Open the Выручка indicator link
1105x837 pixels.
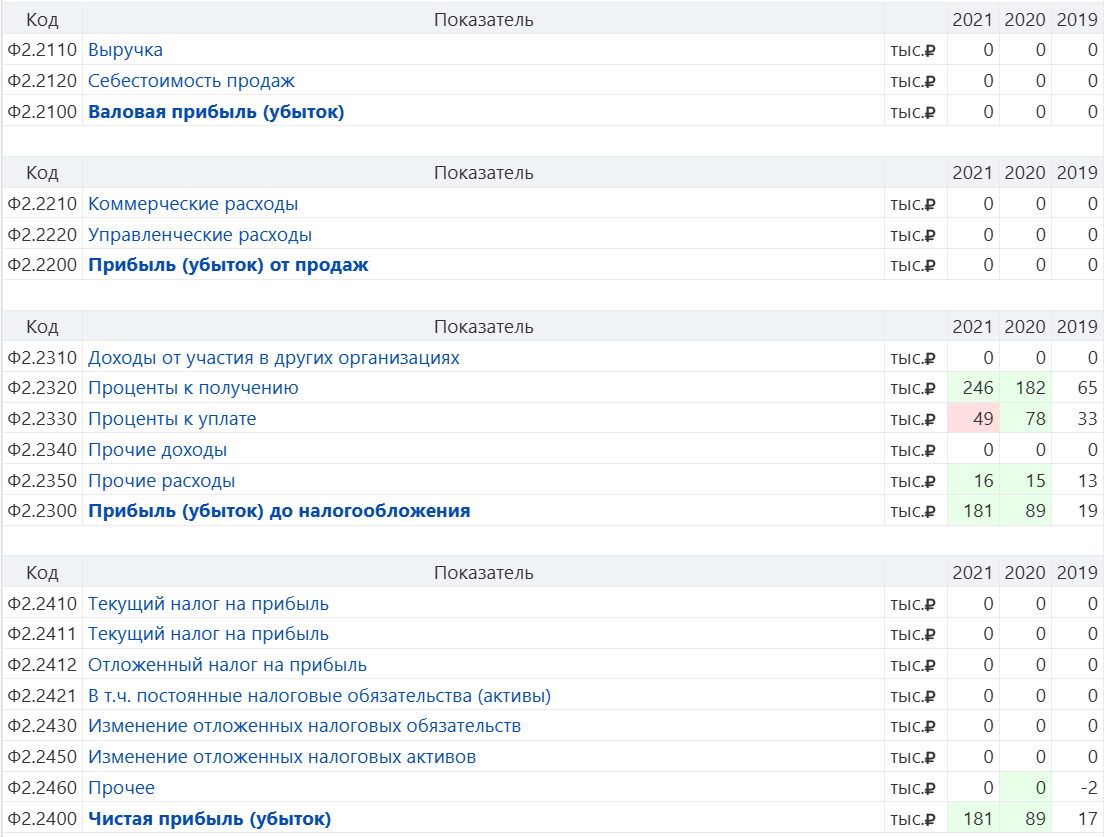coord(125,50)
